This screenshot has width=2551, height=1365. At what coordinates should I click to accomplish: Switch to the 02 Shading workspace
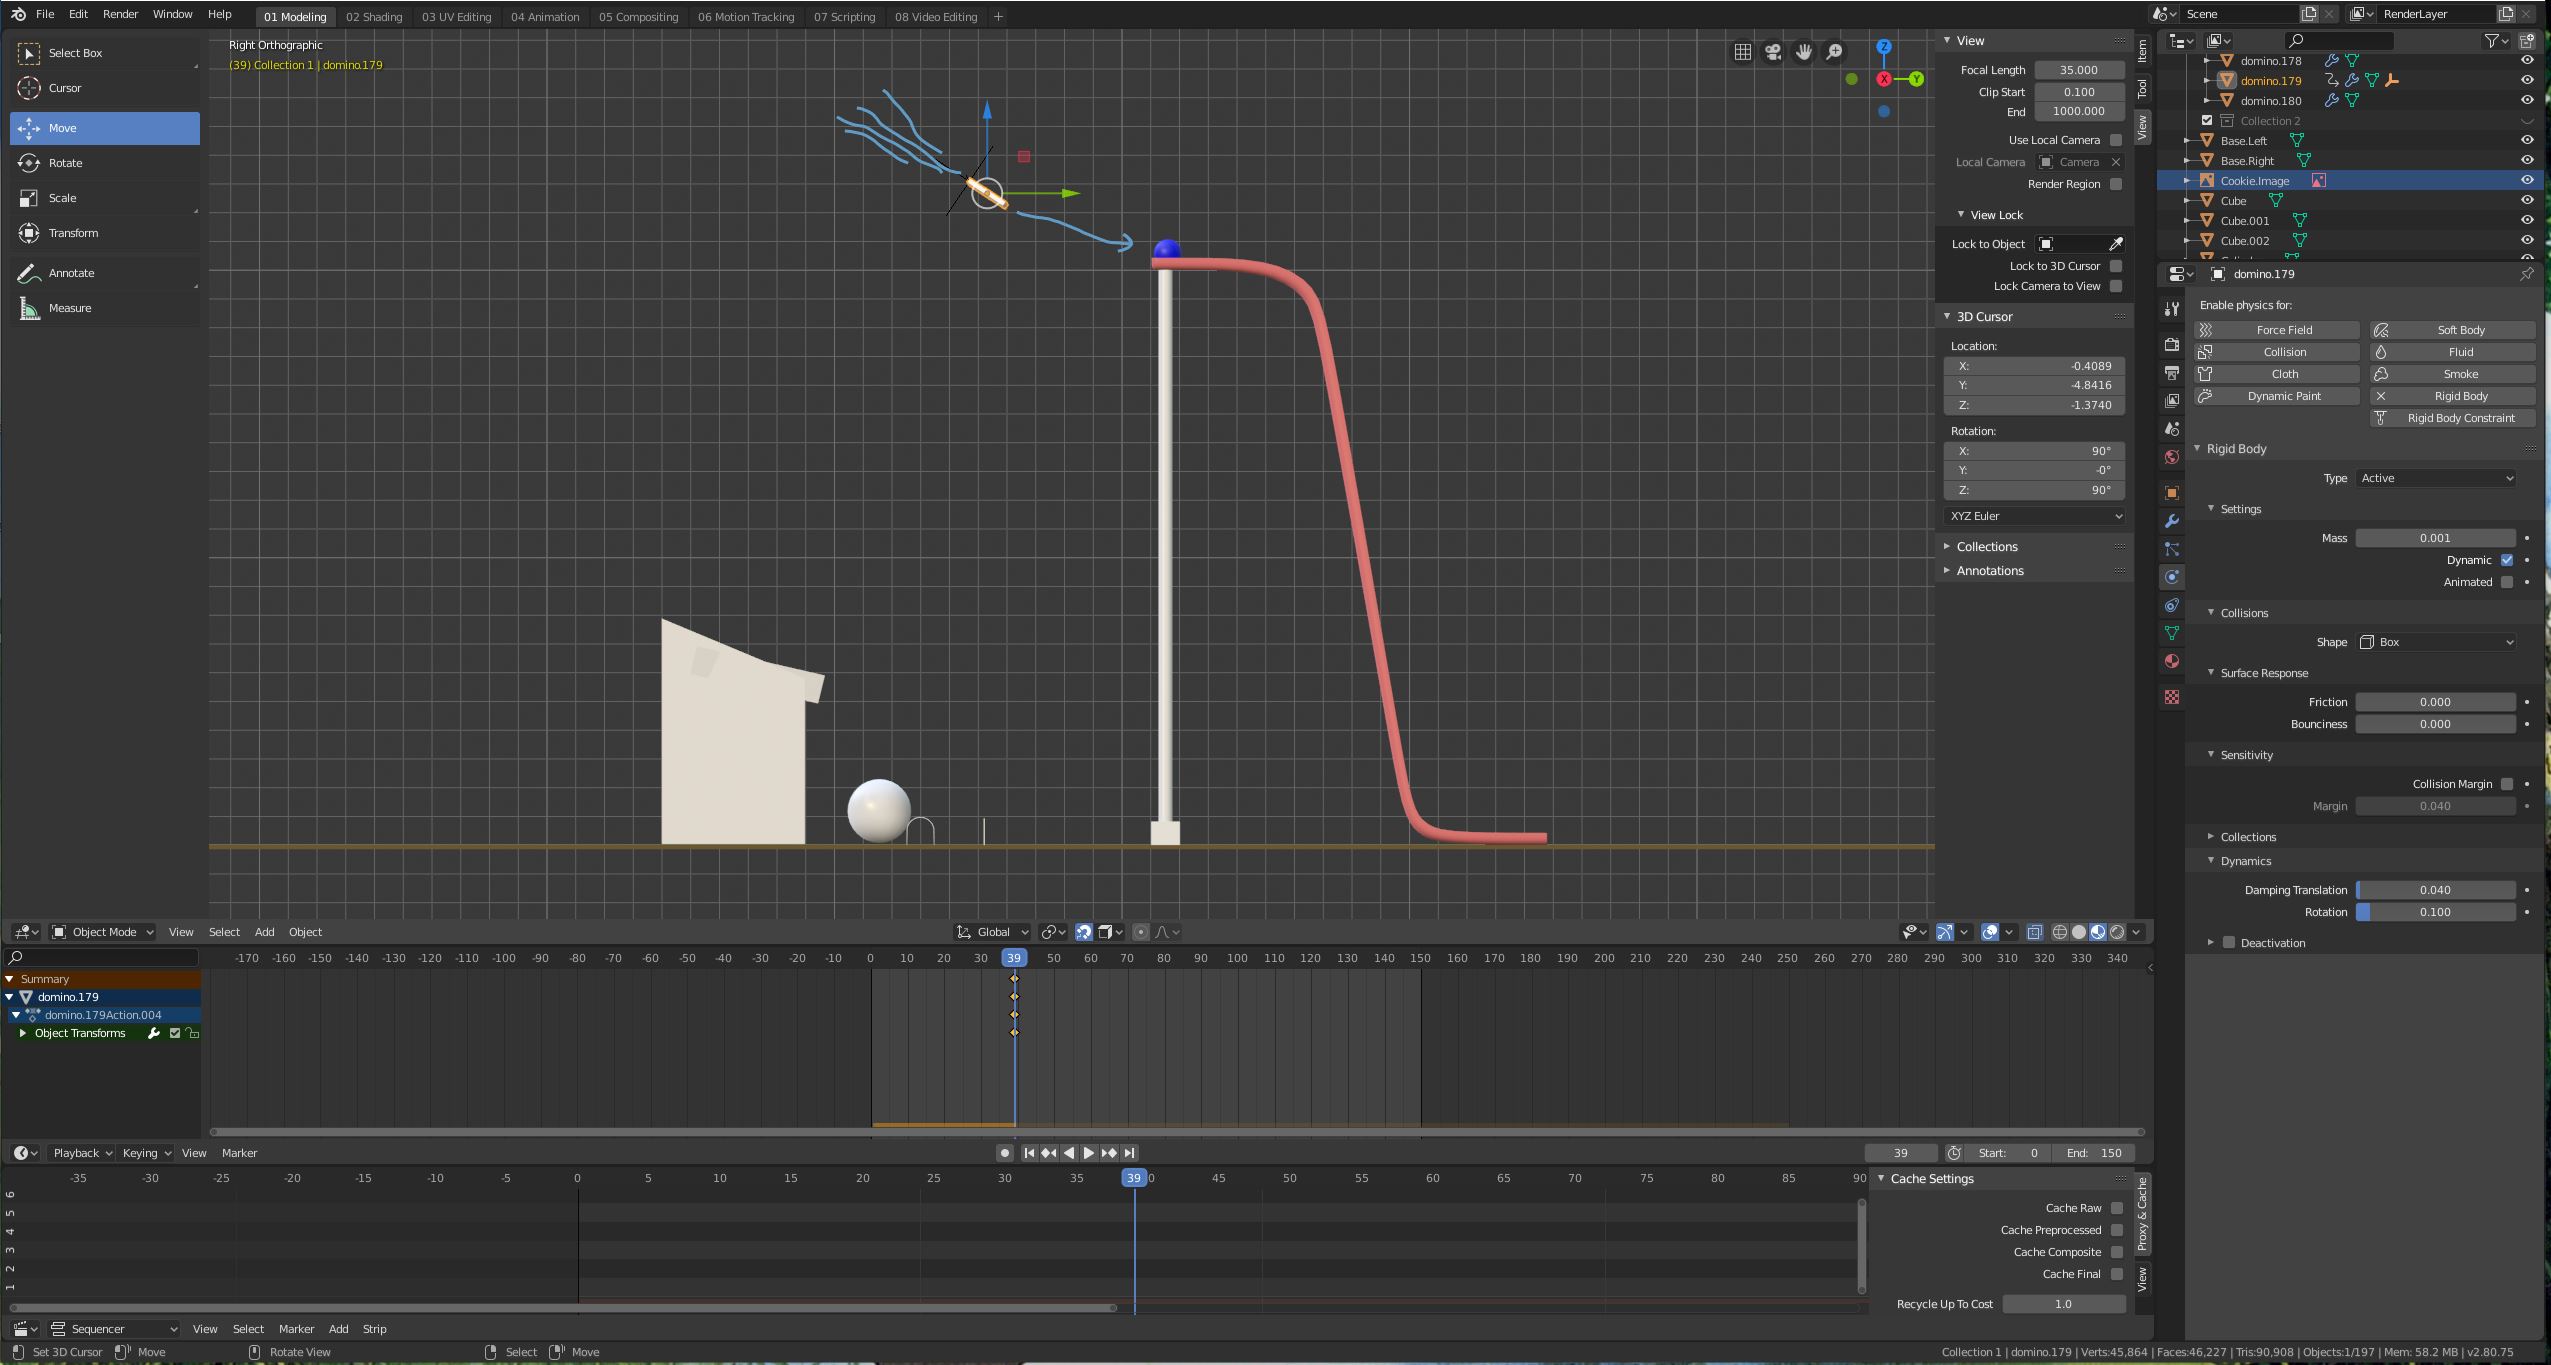tap(374, 17)
